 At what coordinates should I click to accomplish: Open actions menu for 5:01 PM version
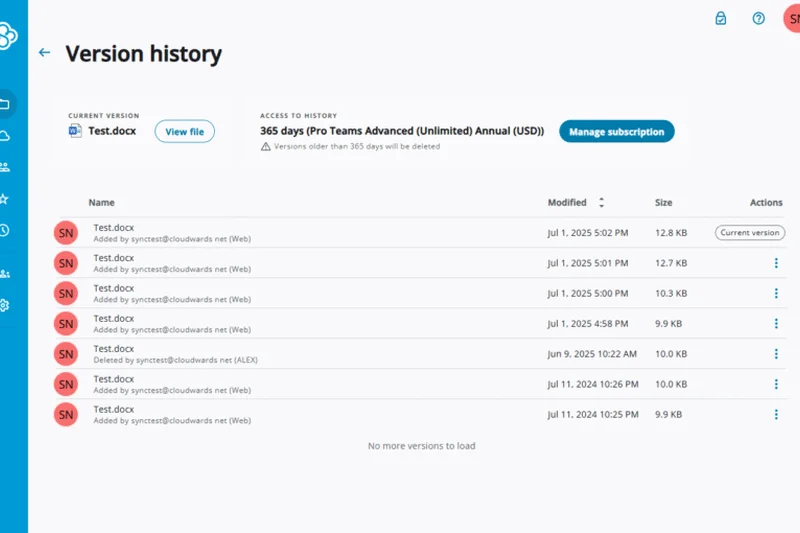[776, 263]
